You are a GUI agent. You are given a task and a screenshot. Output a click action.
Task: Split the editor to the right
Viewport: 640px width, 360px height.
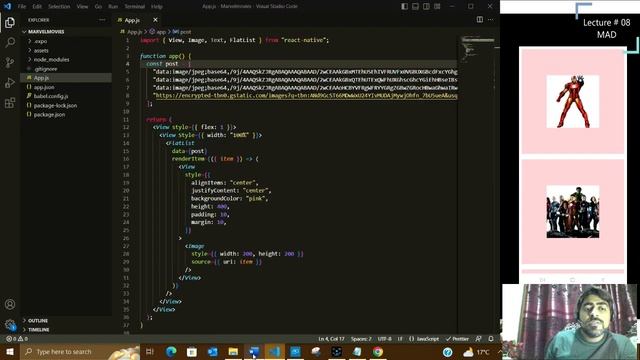point(480,20)
